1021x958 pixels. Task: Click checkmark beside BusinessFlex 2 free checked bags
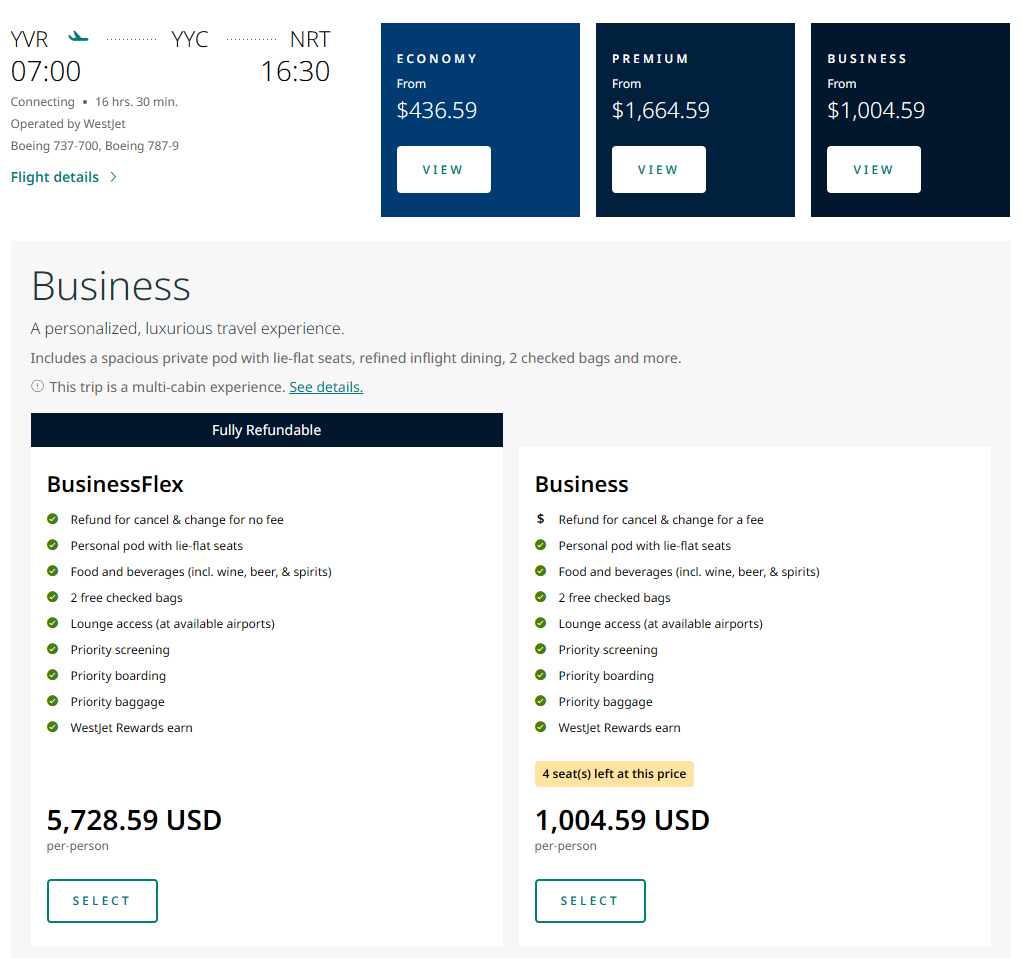pyautogui.click(x=53, y=597)
